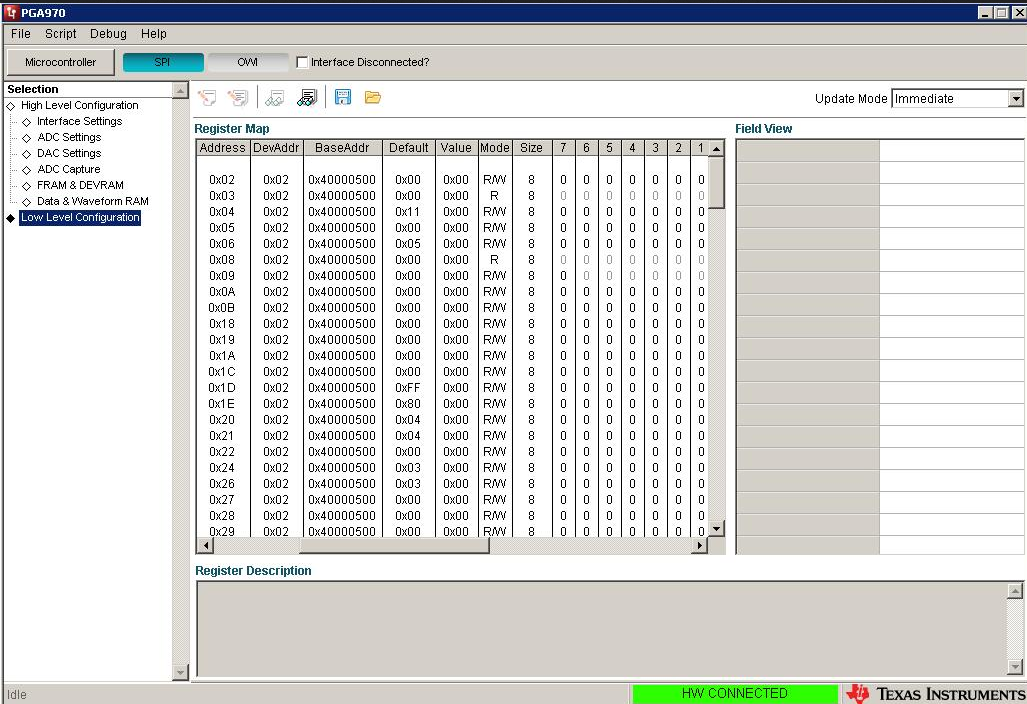
Task: Select the SPI interface toggle
Action: [163, 62]
